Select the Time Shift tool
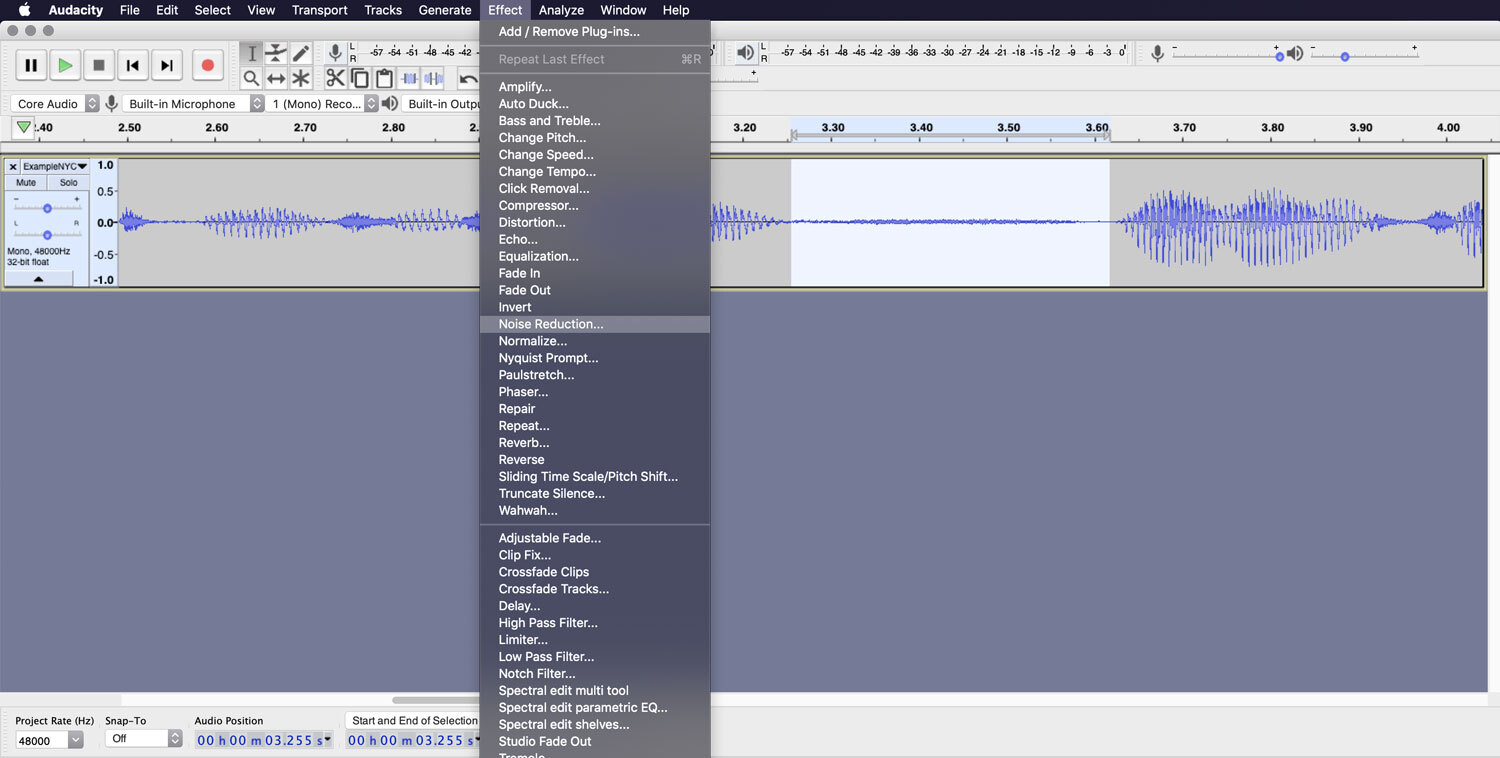 [276, 78]
